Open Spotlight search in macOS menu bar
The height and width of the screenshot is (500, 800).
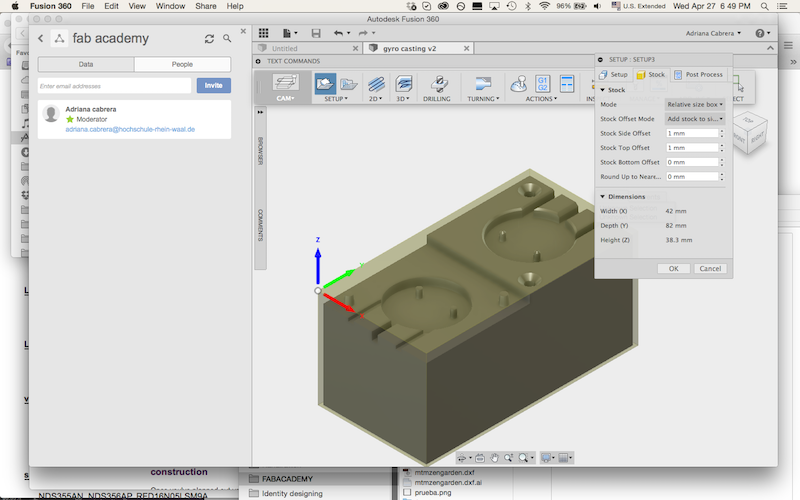tap(764, 6)
